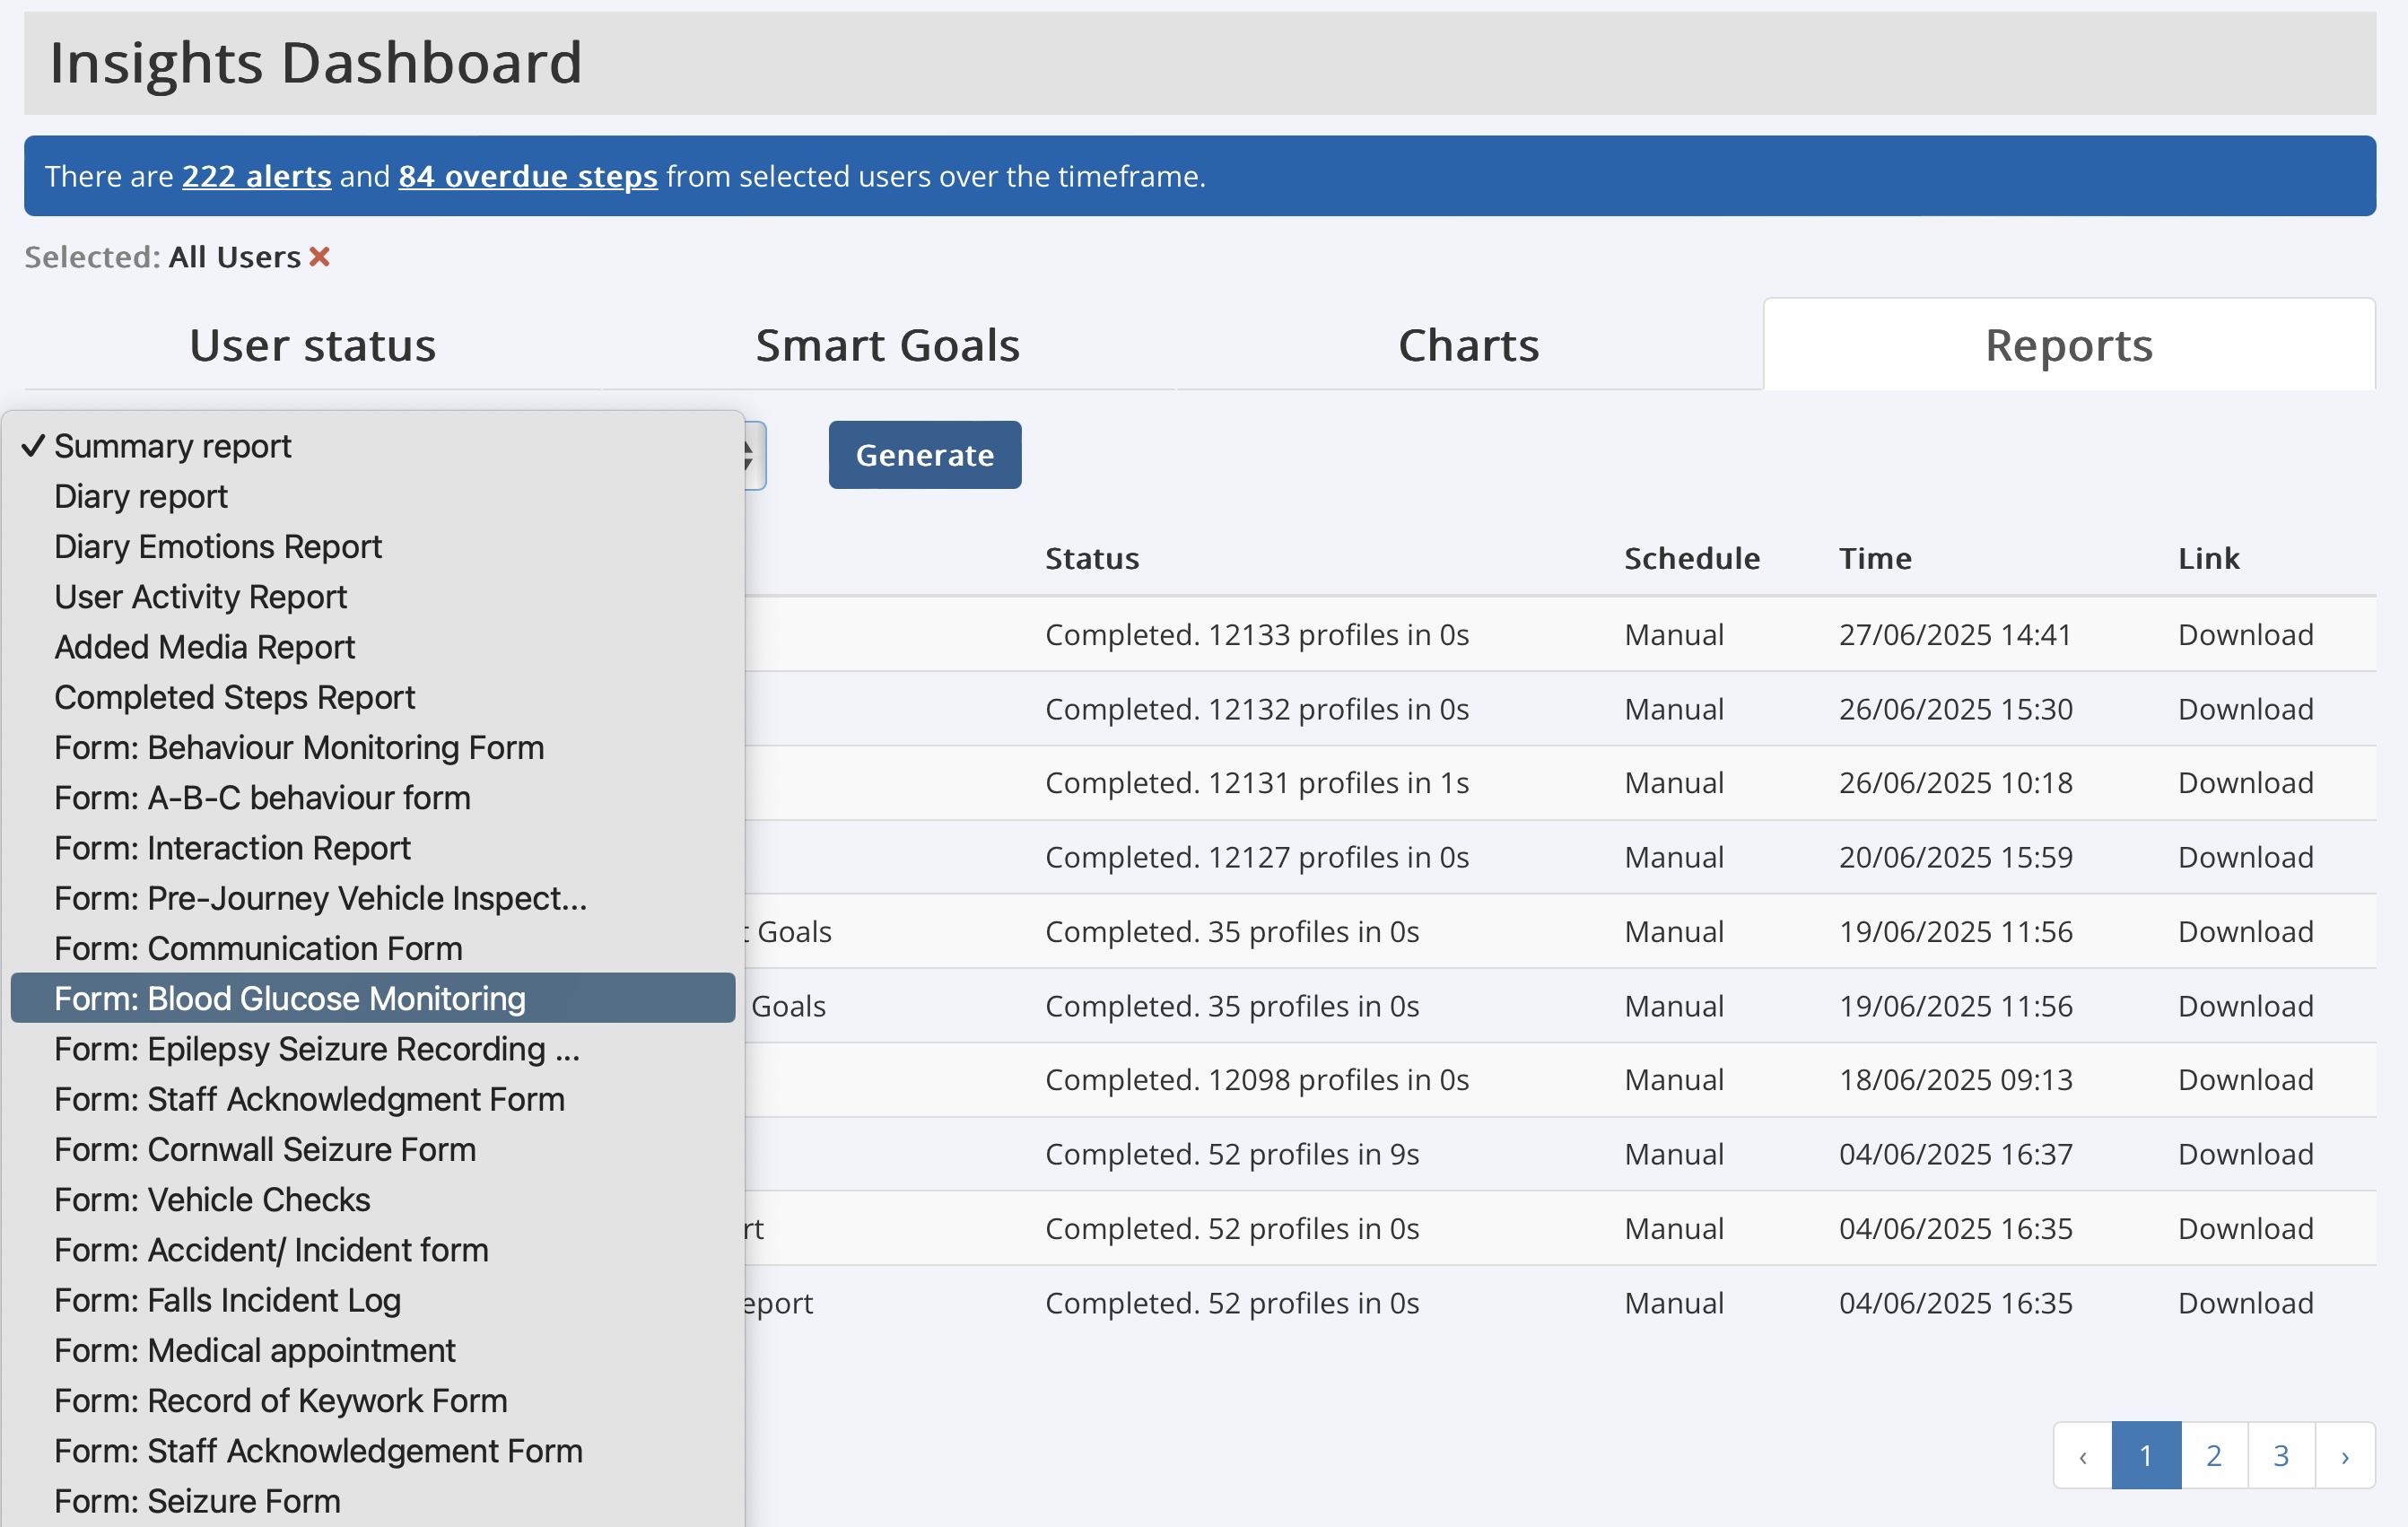Go to previous page arrow in pagination
The image size is (2408, 1527).
pyautogui.click(x=2082, y=1456)
